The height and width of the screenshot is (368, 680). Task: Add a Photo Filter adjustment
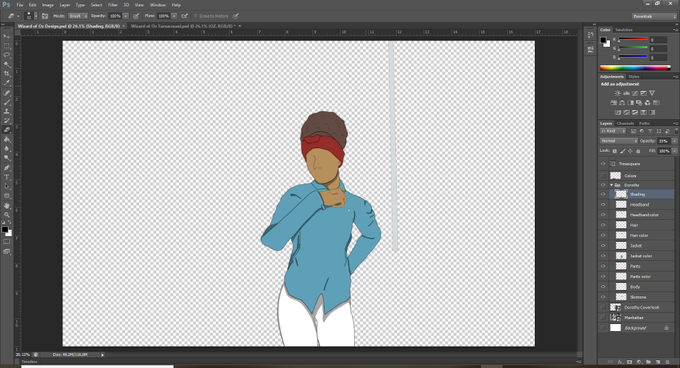[639, 103]
